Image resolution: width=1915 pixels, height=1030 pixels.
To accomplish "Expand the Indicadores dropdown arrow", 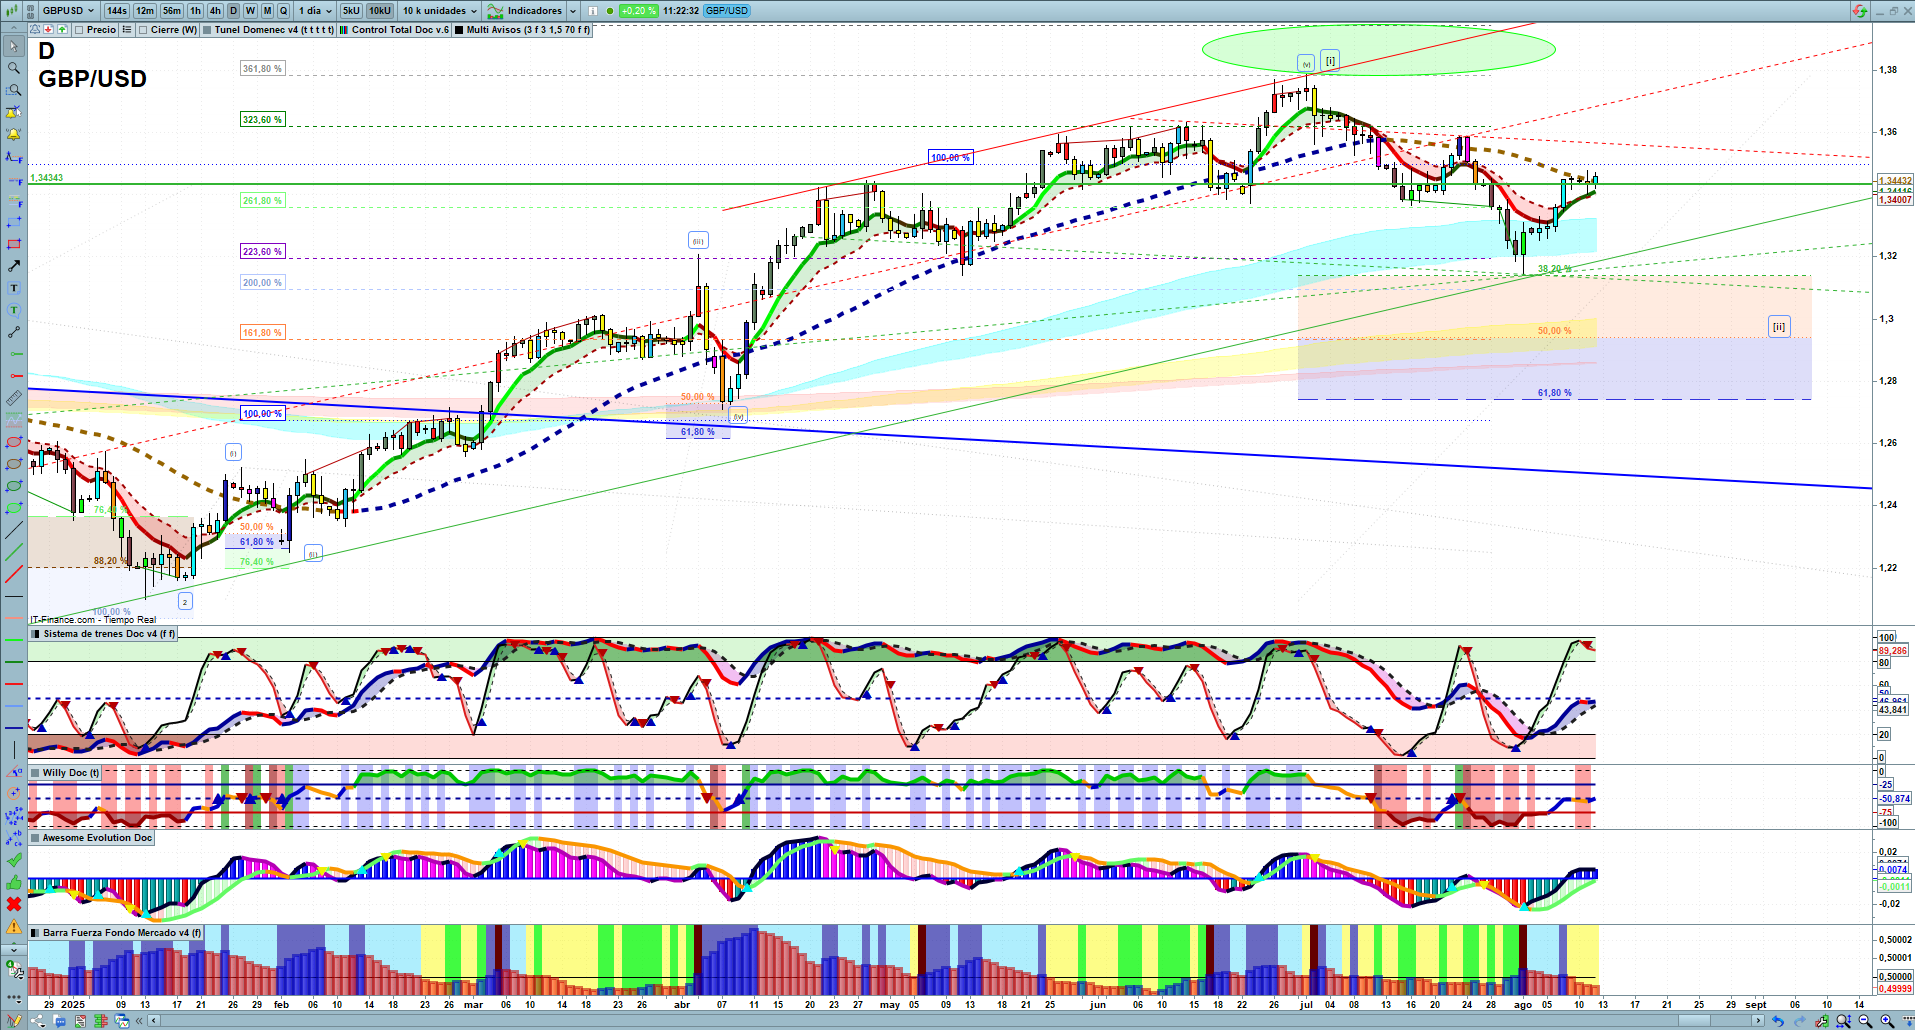I will coord(573,11).
